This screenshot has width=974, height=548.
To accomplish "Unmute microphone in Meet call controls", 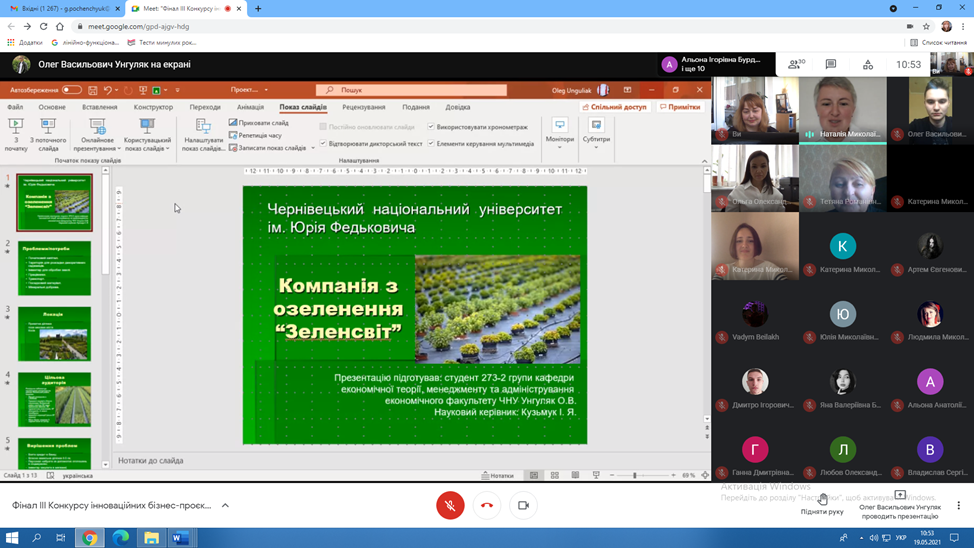I will 450,505.
